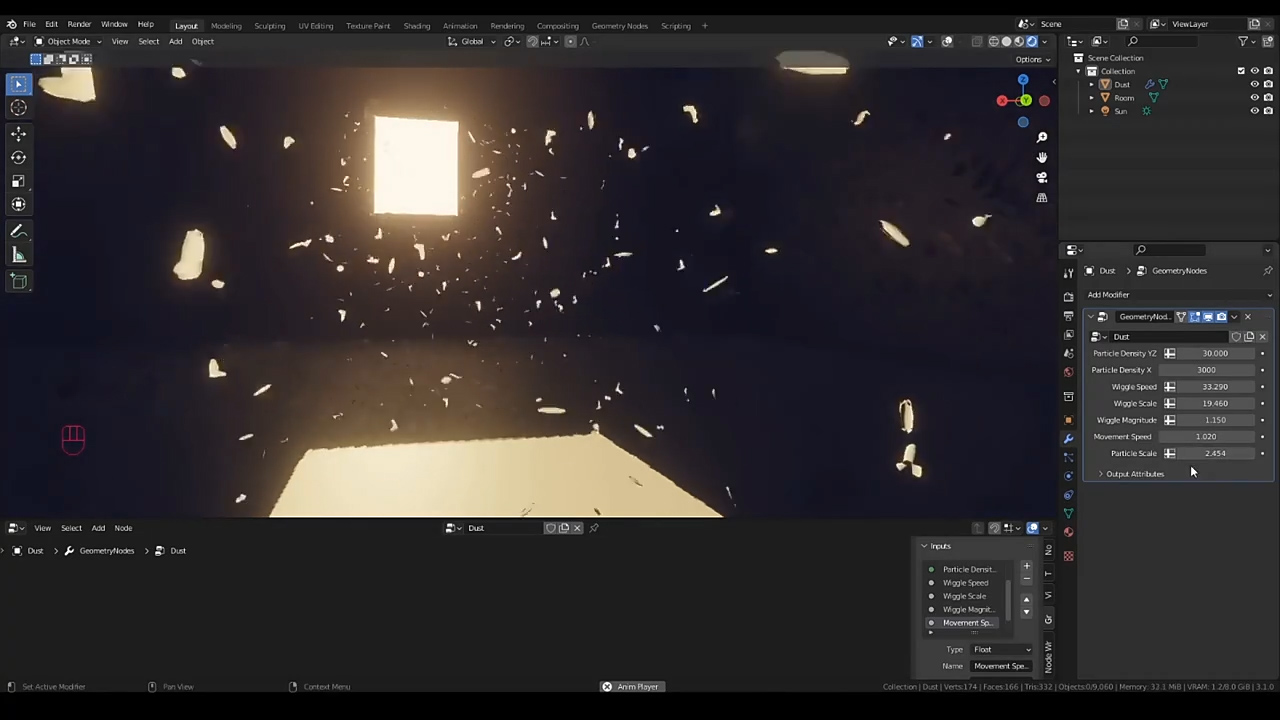Click the Add Cube tool
This screenshot has width=1280, height=720.
[18, 282]
